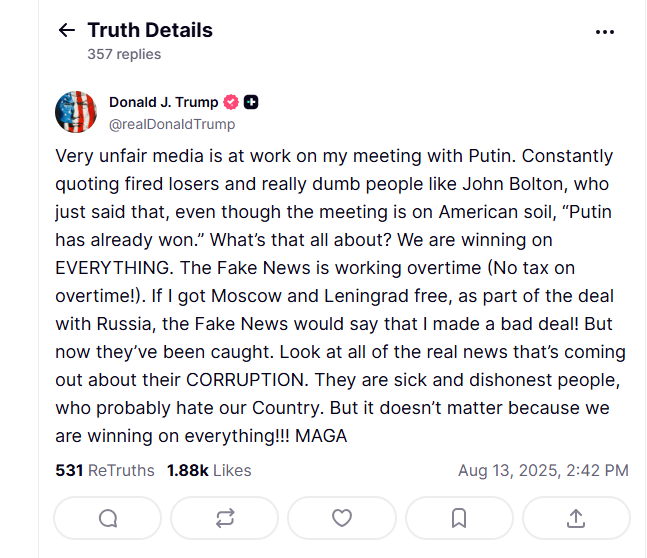Click the Aug 13, 2025 timestamp
This screenshot has width=647, height=558.
click(x=543, y=471)
